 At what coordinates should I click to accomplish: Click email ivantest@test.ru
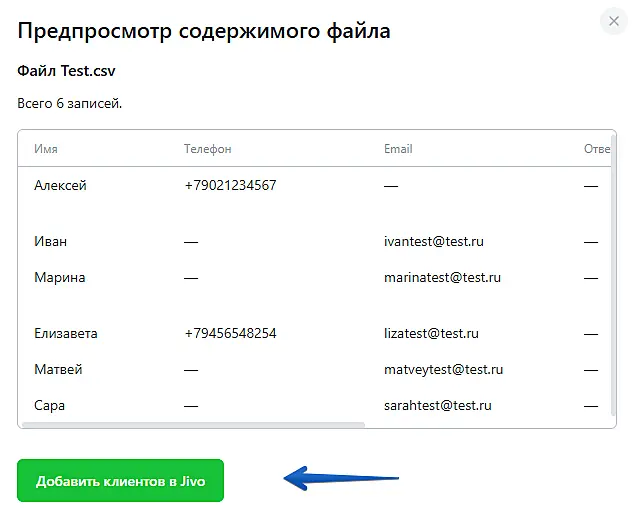point(435,241)
